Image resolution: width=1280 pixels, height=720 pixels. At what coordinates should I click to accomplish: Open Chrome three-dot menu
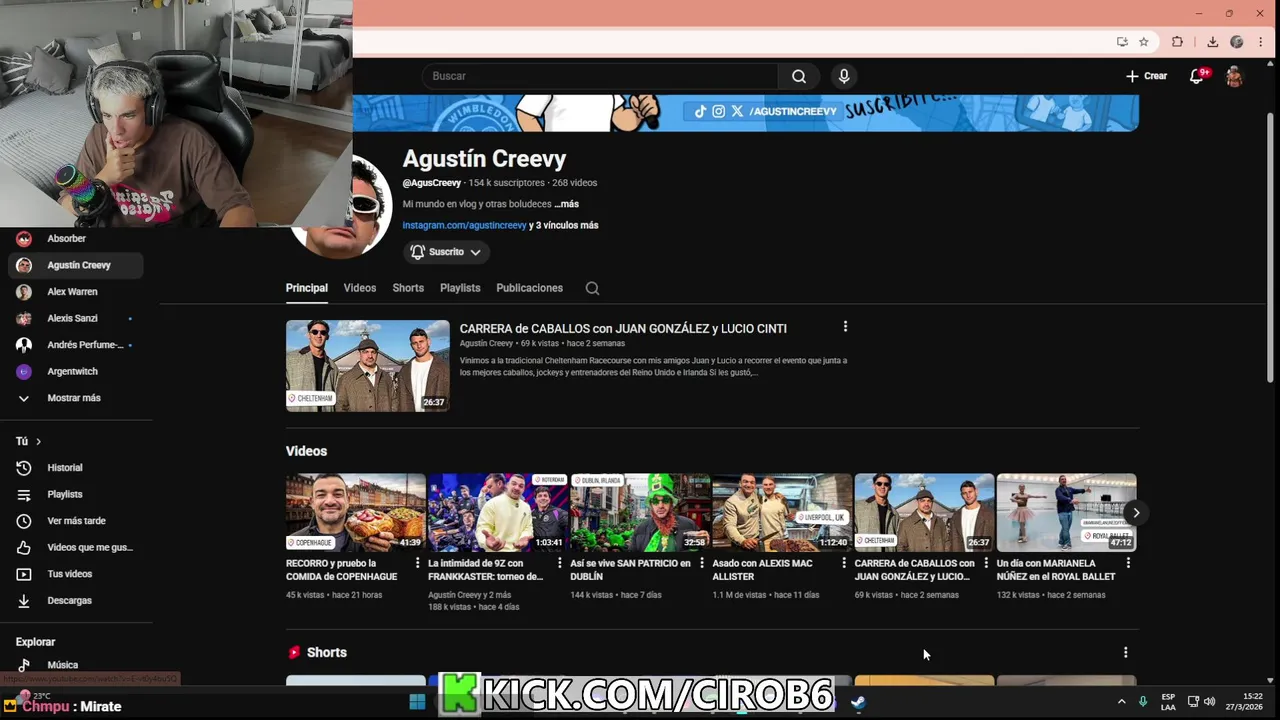(1260, 42)
